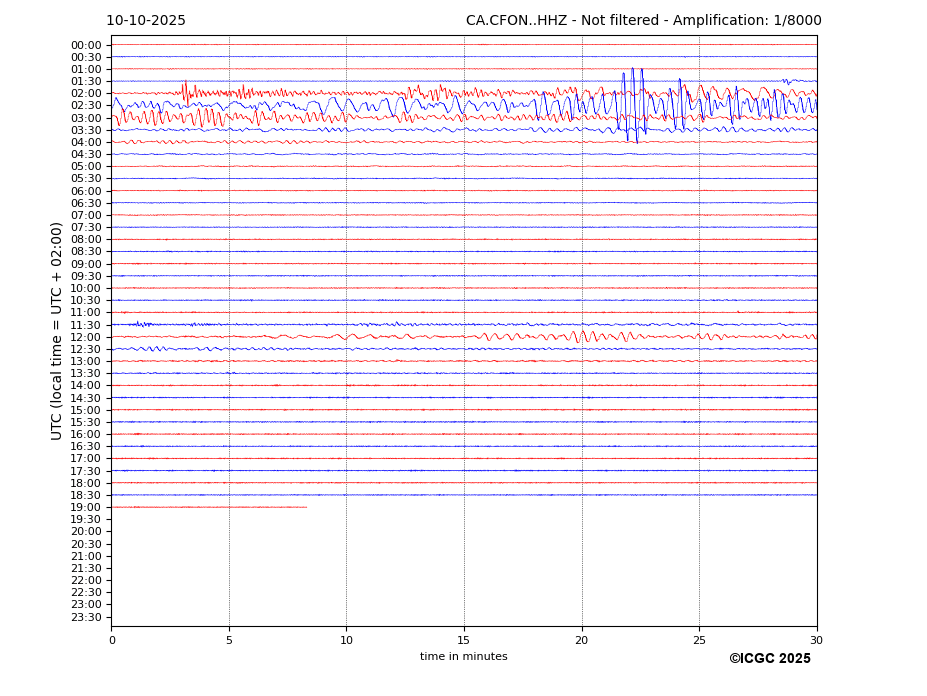
Task: Select the 23:30 time row label
Action: pyautogui.click(x=86, y=617)
